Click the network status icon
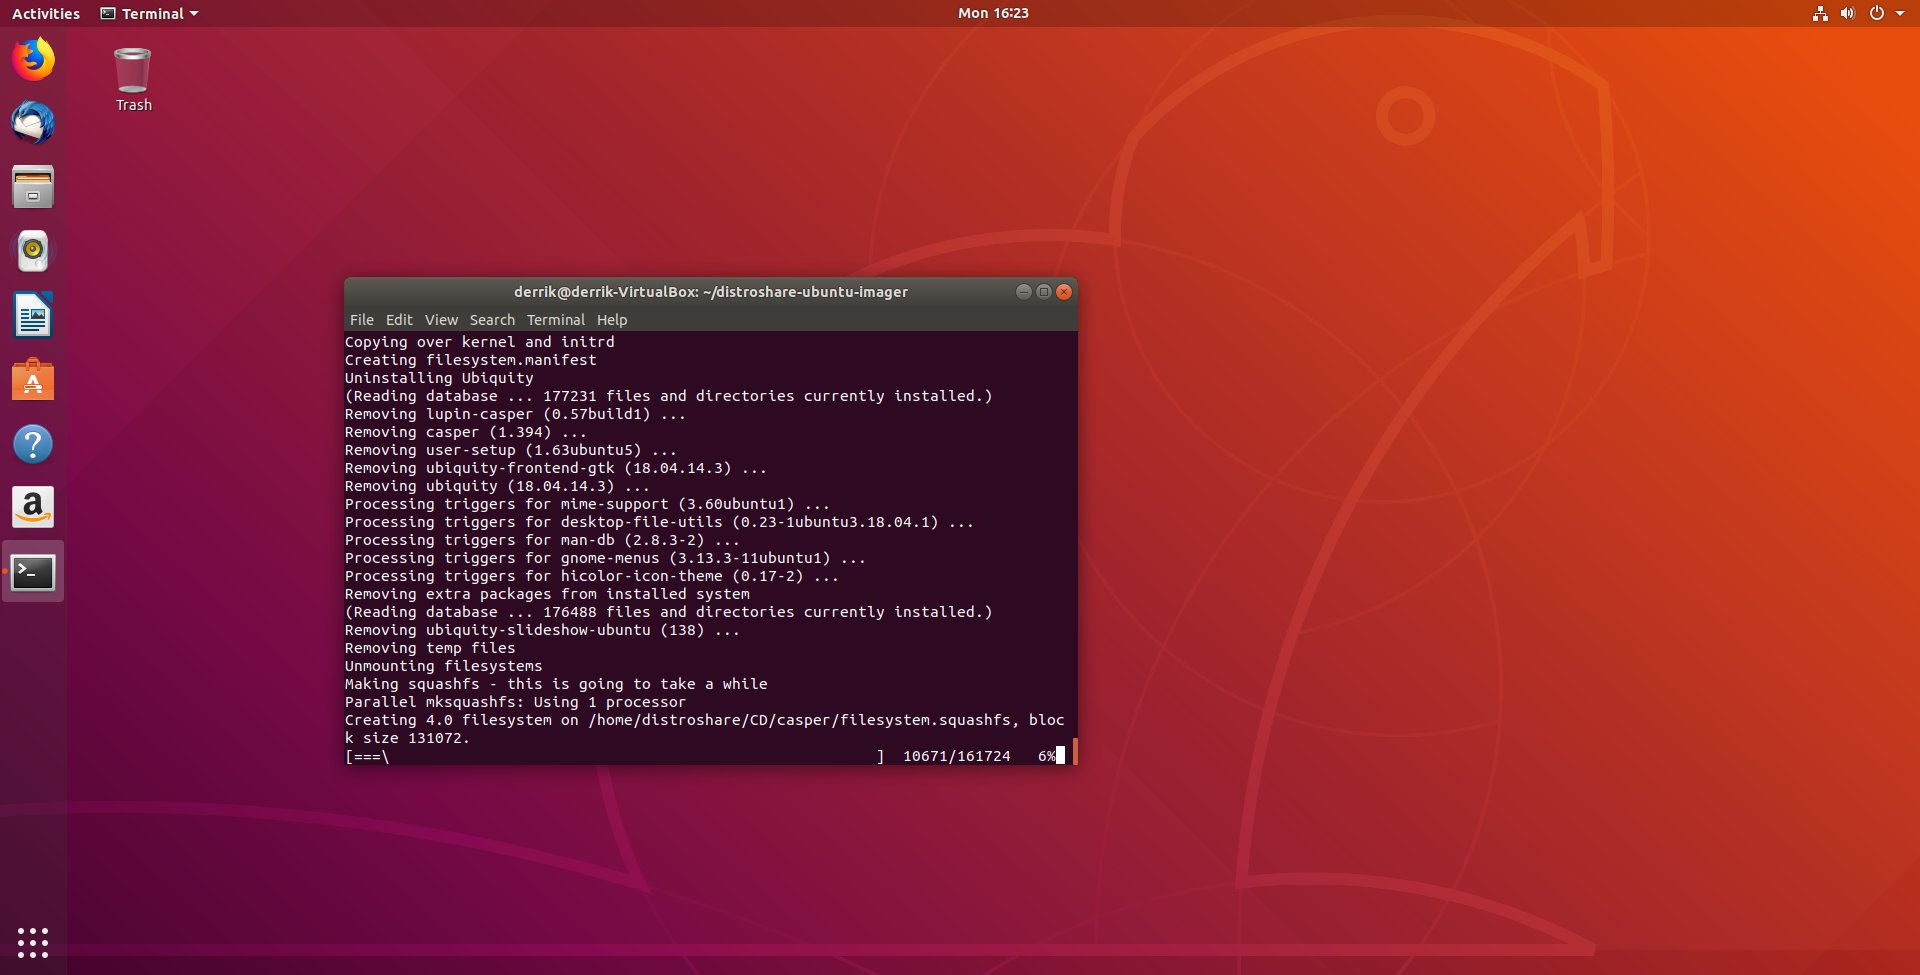Image resolution: width=1920 pixels, height=975 pixels. click(1819, 13)
